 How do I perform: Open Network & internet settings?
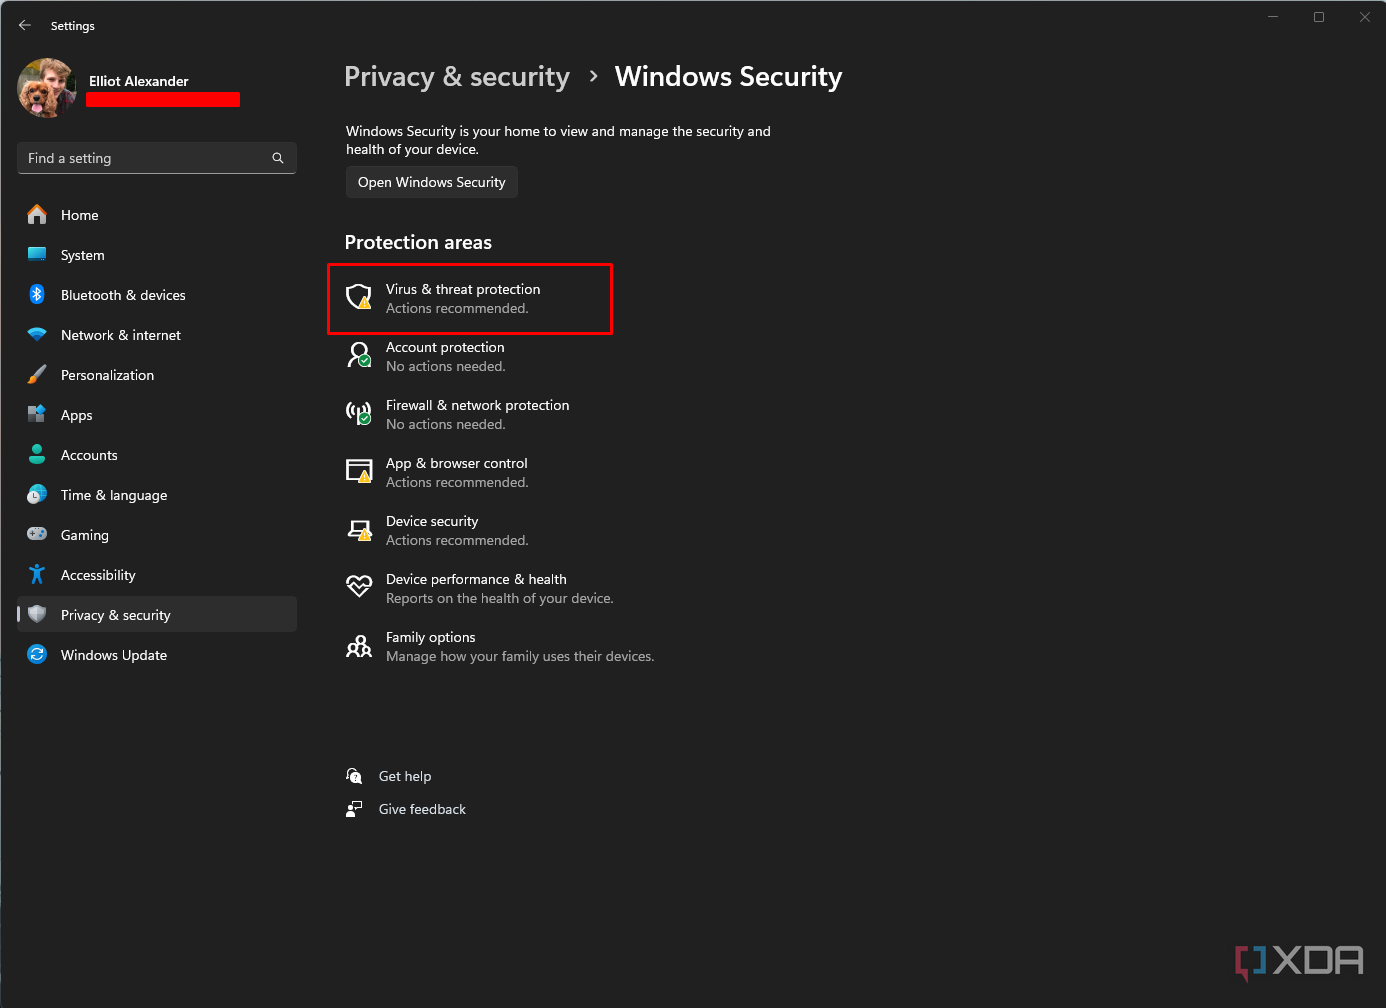(157, 335)
